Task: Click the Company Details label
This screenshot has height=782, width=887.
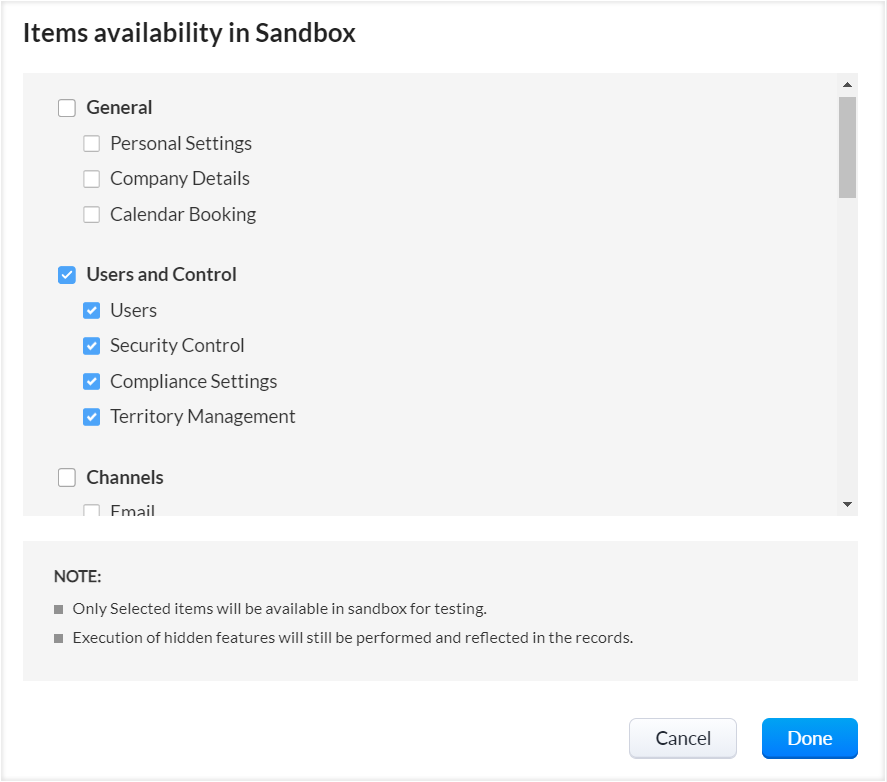Action: click(180, 179)
